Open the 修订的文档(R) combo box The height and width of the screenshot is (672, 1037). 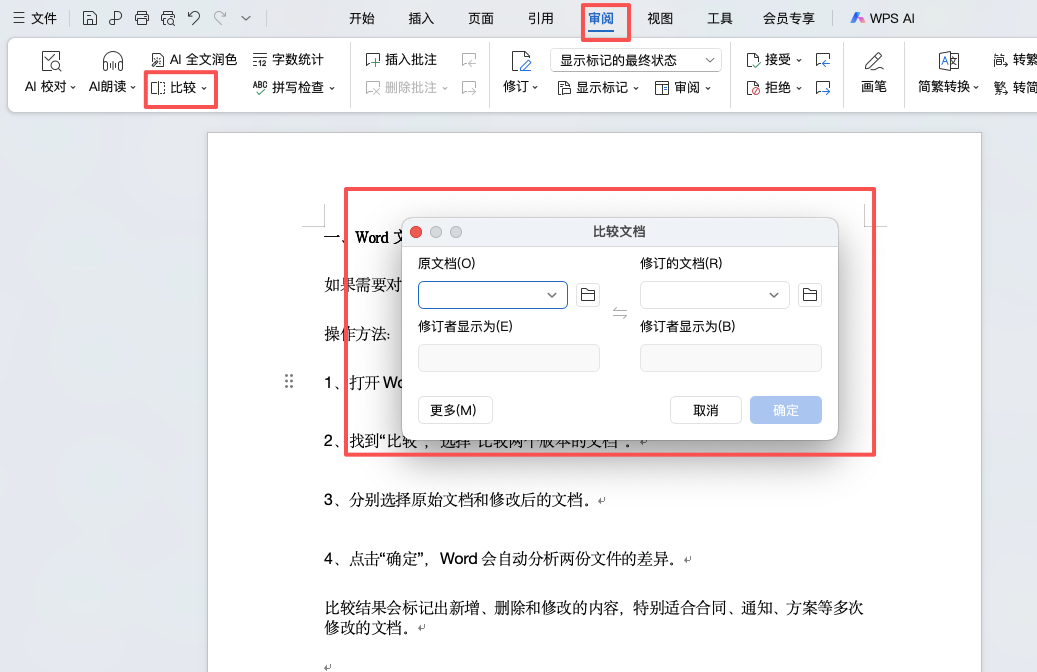coord(714,295)
